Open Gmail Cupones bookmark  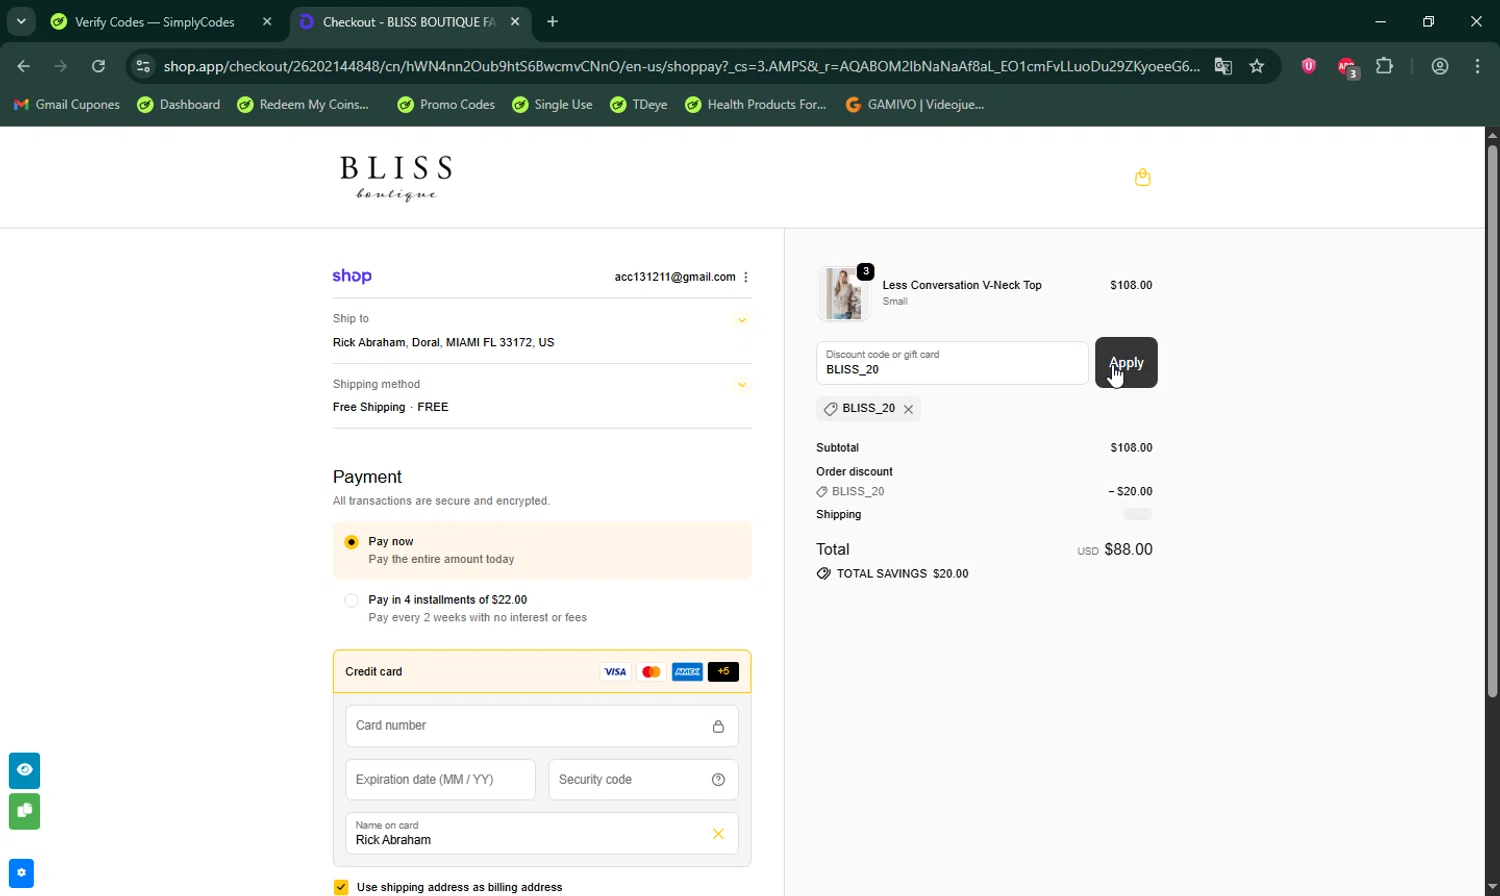67,104
